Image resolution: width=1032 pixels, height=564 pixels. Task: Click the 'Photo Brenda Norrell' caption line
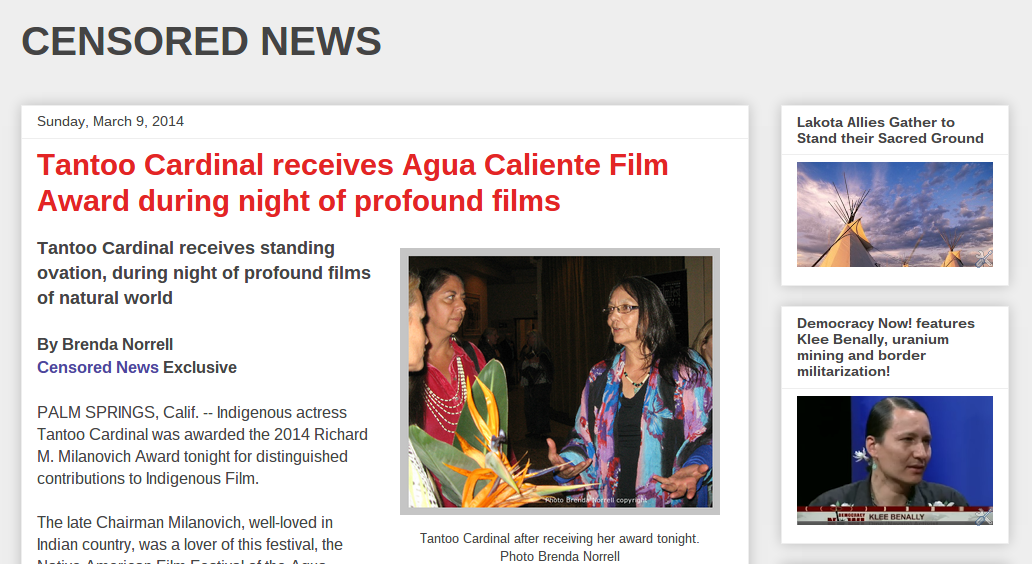tap(560, 556)
